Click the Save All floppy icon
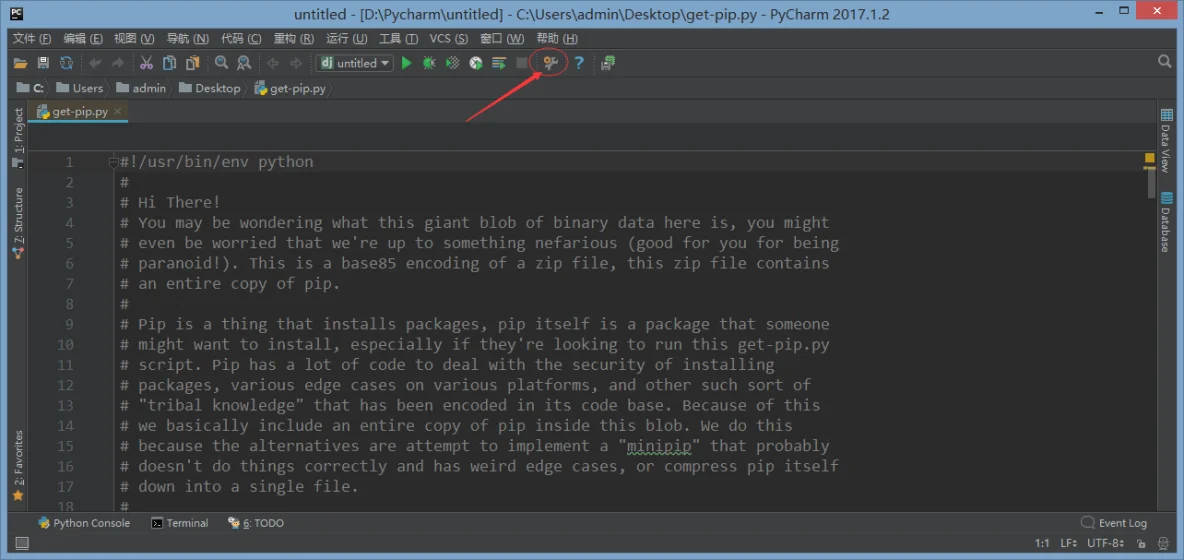 tap(43, 63)
